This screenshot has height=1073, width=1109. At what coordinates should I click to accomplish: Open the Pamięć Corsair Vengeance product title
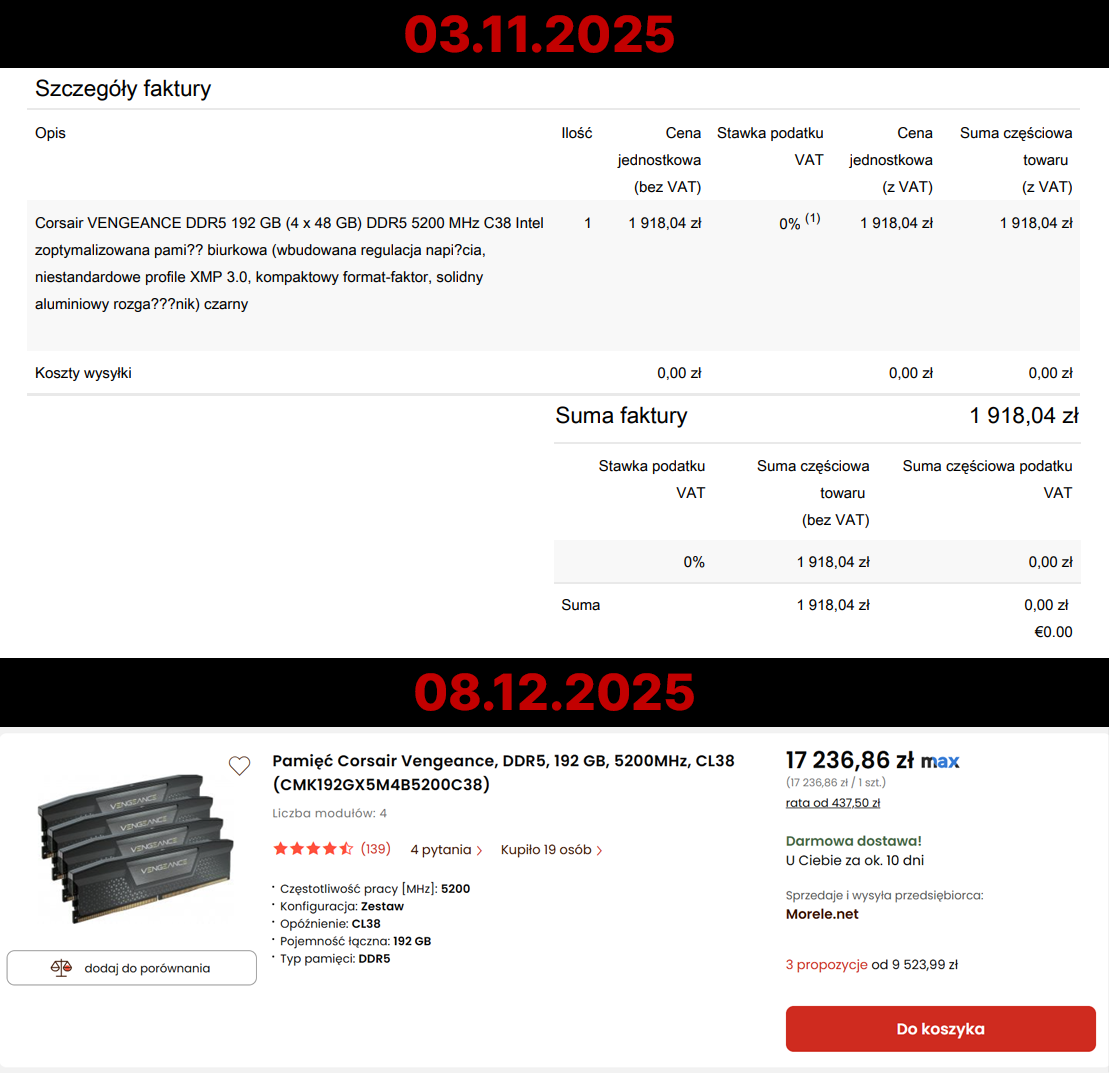coord(503,772)
